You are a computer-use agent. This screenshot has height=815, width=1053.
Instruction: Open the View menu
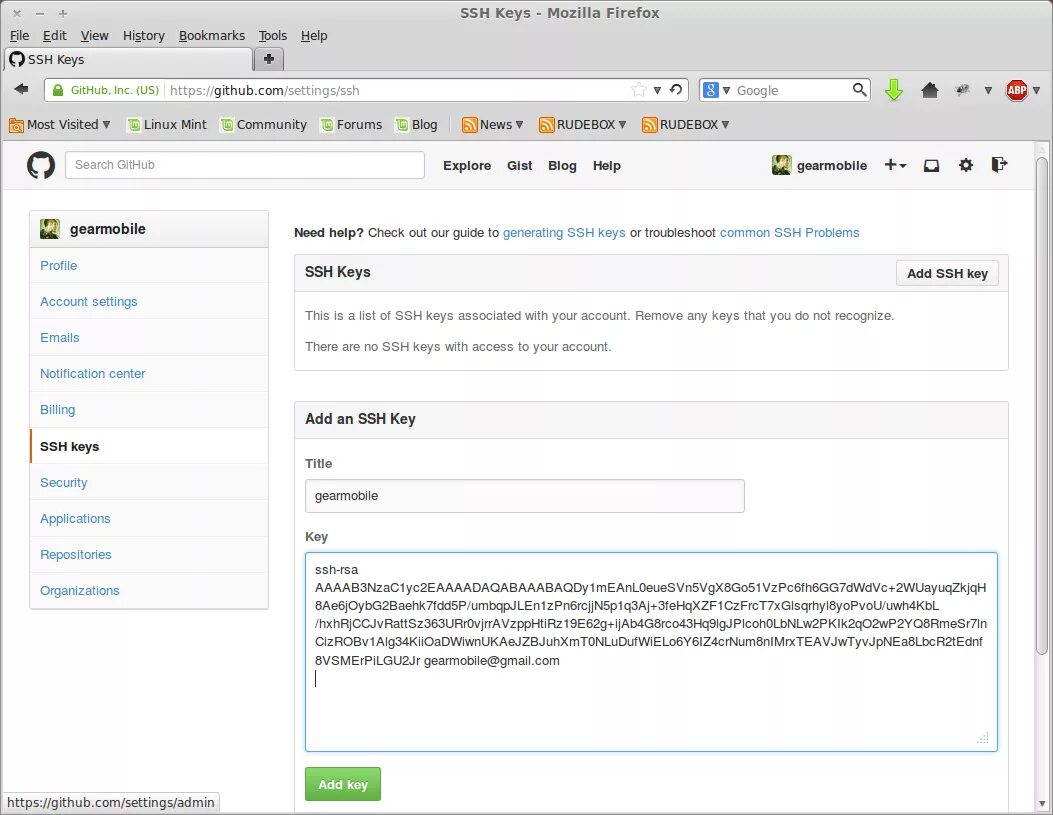coord(94,36)
